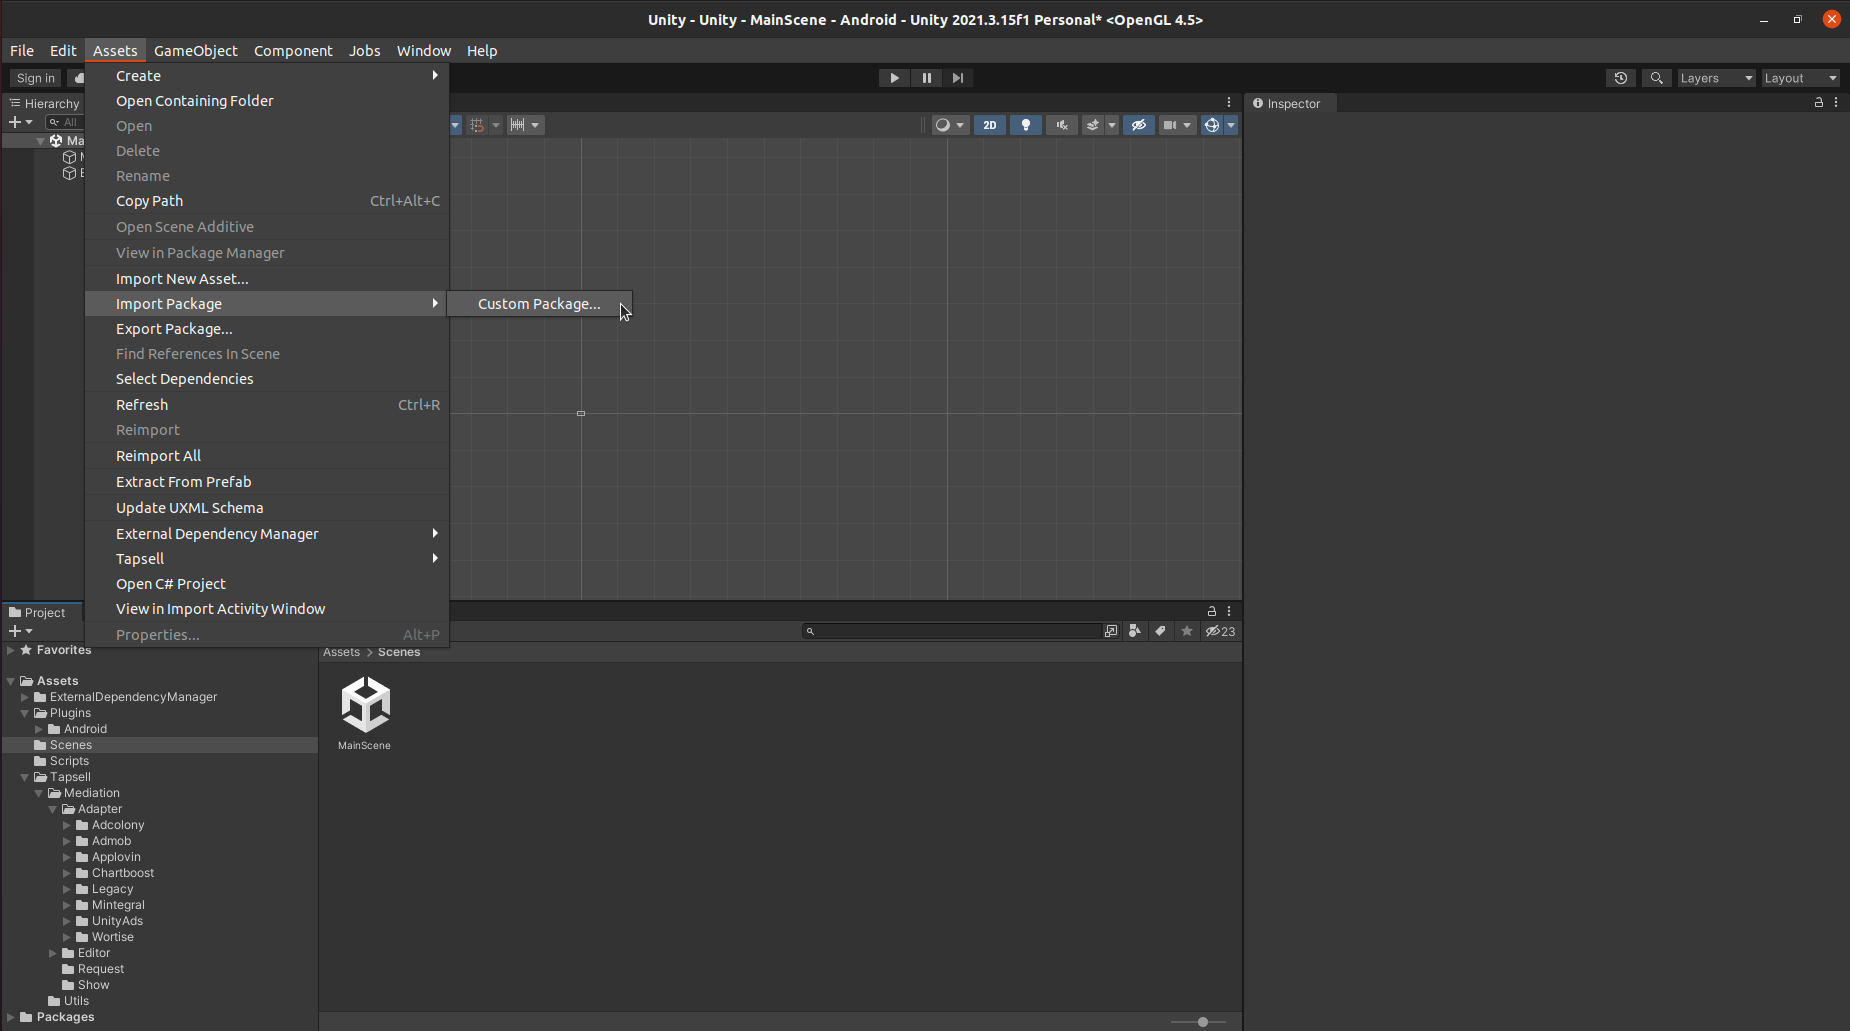Open the Component menu
1850x1031 pixels.
point(293,50)
